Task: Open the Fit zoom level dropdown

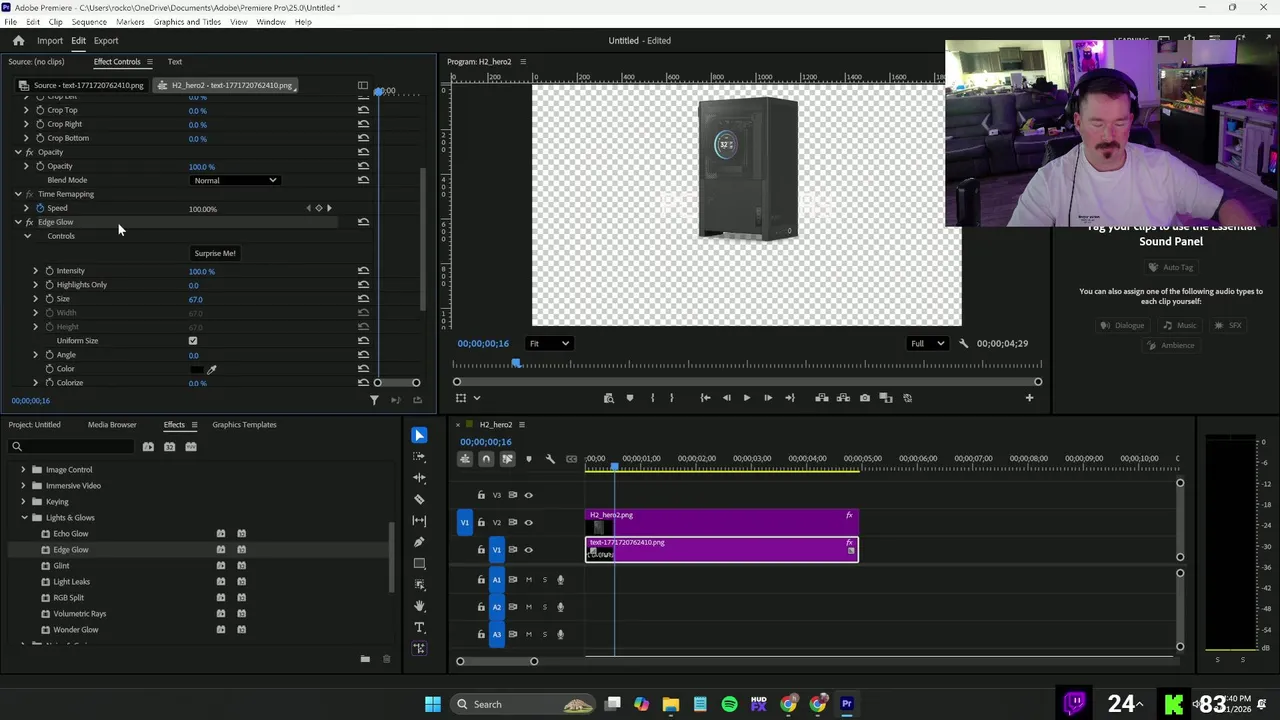Action: coord(549,343)
